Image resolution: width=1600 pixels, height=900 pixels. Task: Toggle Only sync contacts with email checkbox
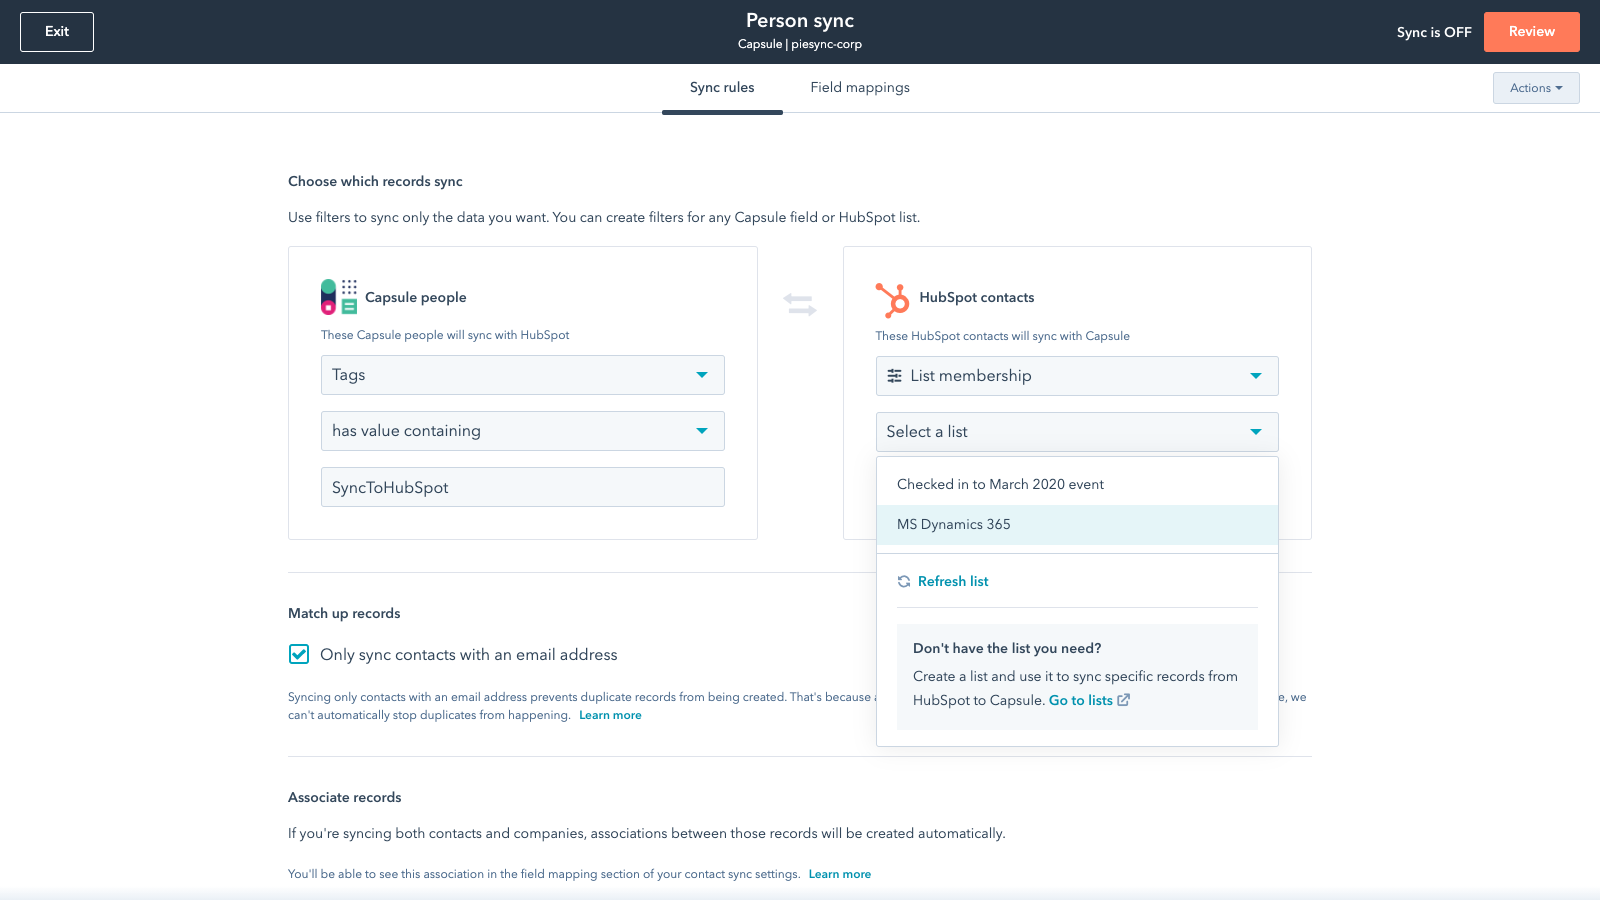pyautogui.click(x=299, y=654)
